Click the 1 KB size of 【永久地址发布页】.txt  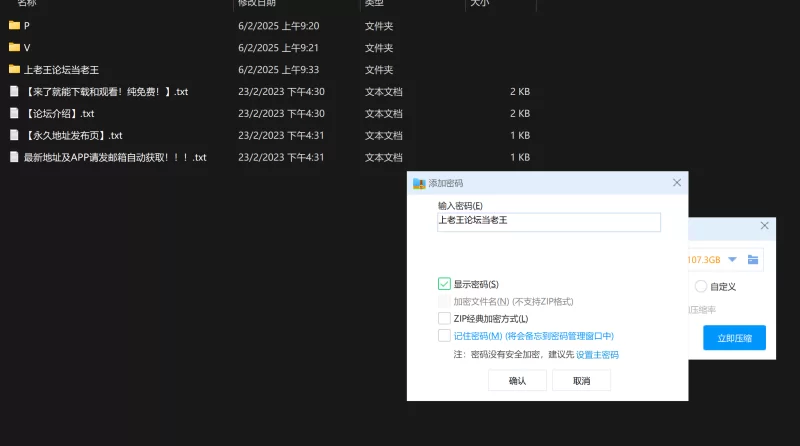tap(520, 135)
